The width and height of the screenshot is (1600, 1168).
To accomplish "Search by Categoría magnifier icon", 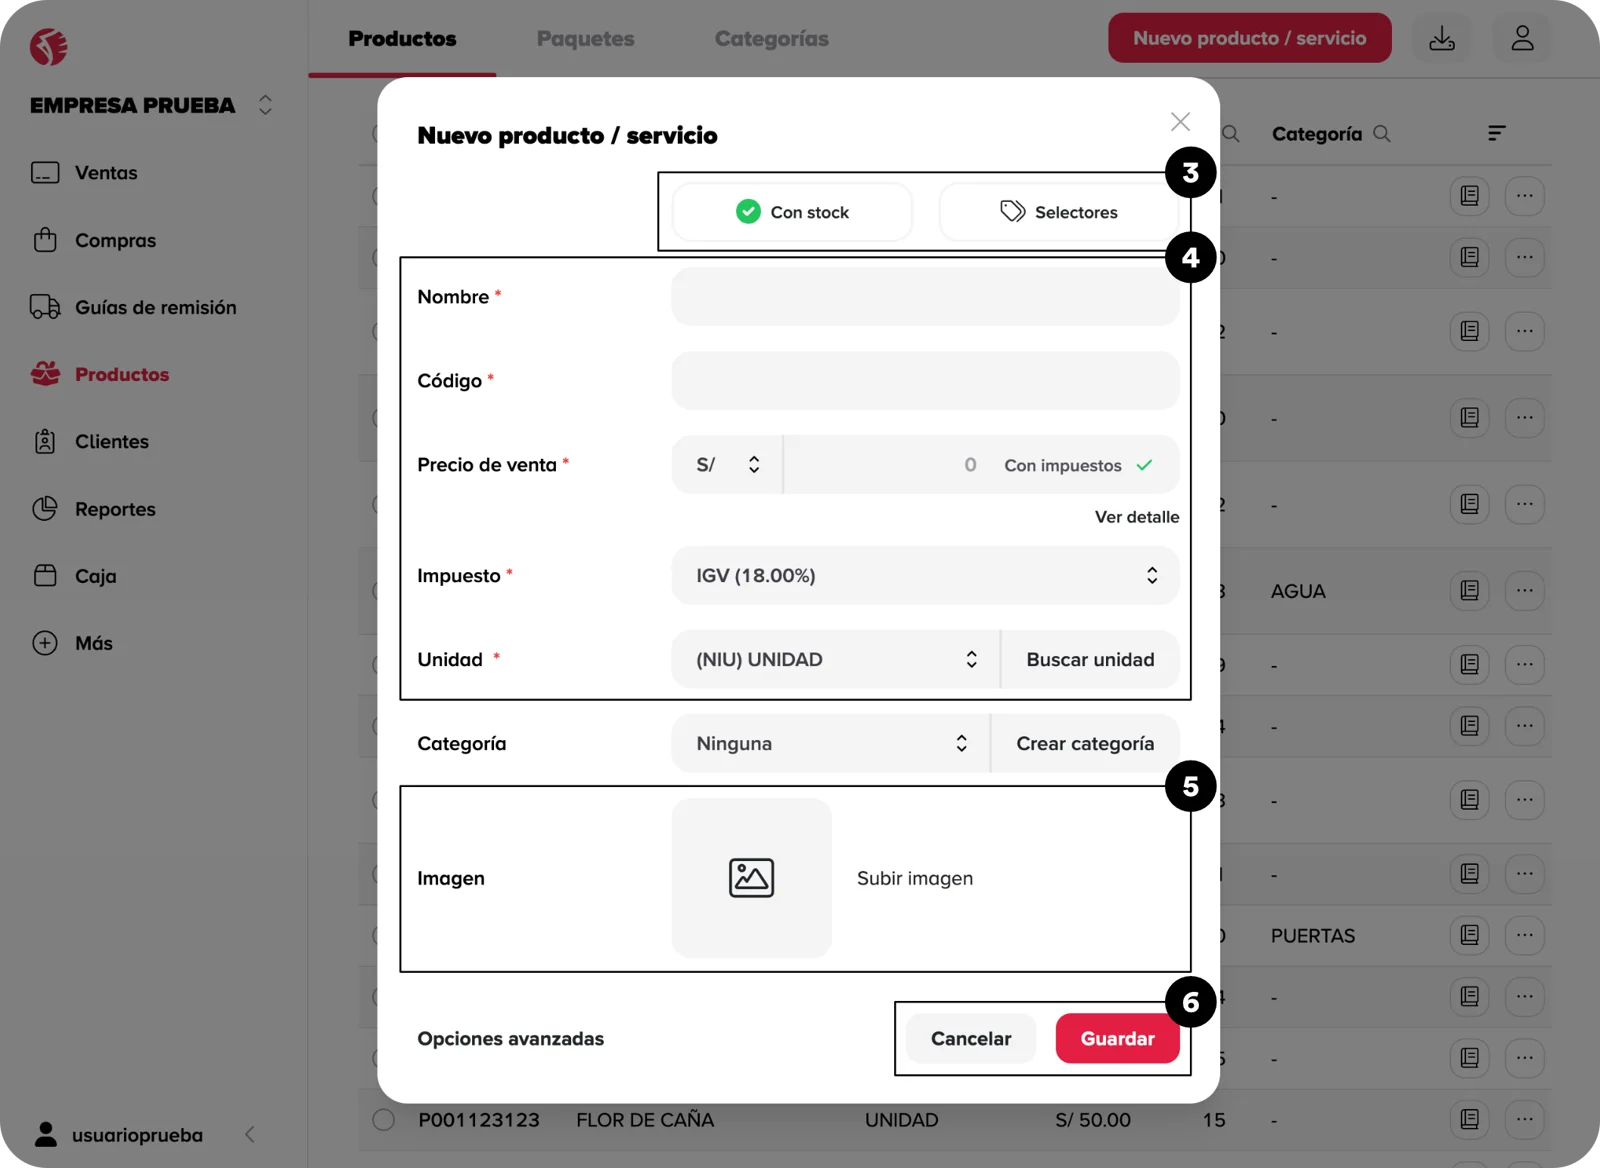I will pos(1382,133).
